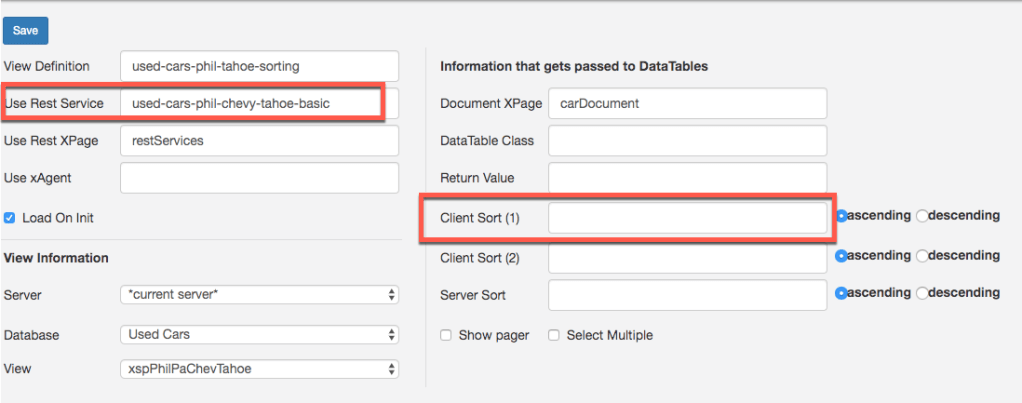Click the Return Value text box
The width and height of the screenshot is (1022, 403).
[x=687, y=178]
